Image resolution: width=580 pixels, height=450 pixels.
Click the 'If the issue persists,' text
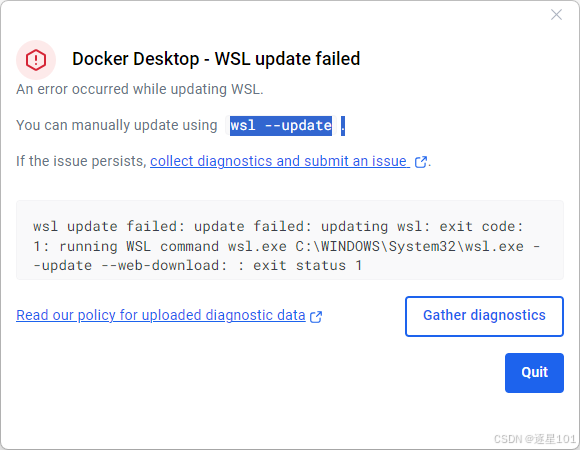coord(81,161)
